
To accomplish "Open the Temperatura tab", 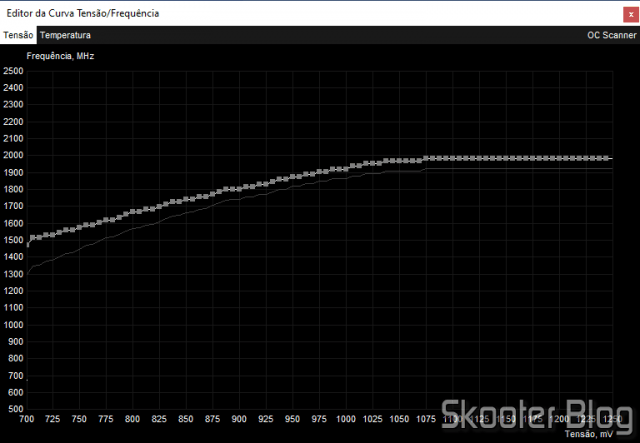I will (x=65, y=35).
